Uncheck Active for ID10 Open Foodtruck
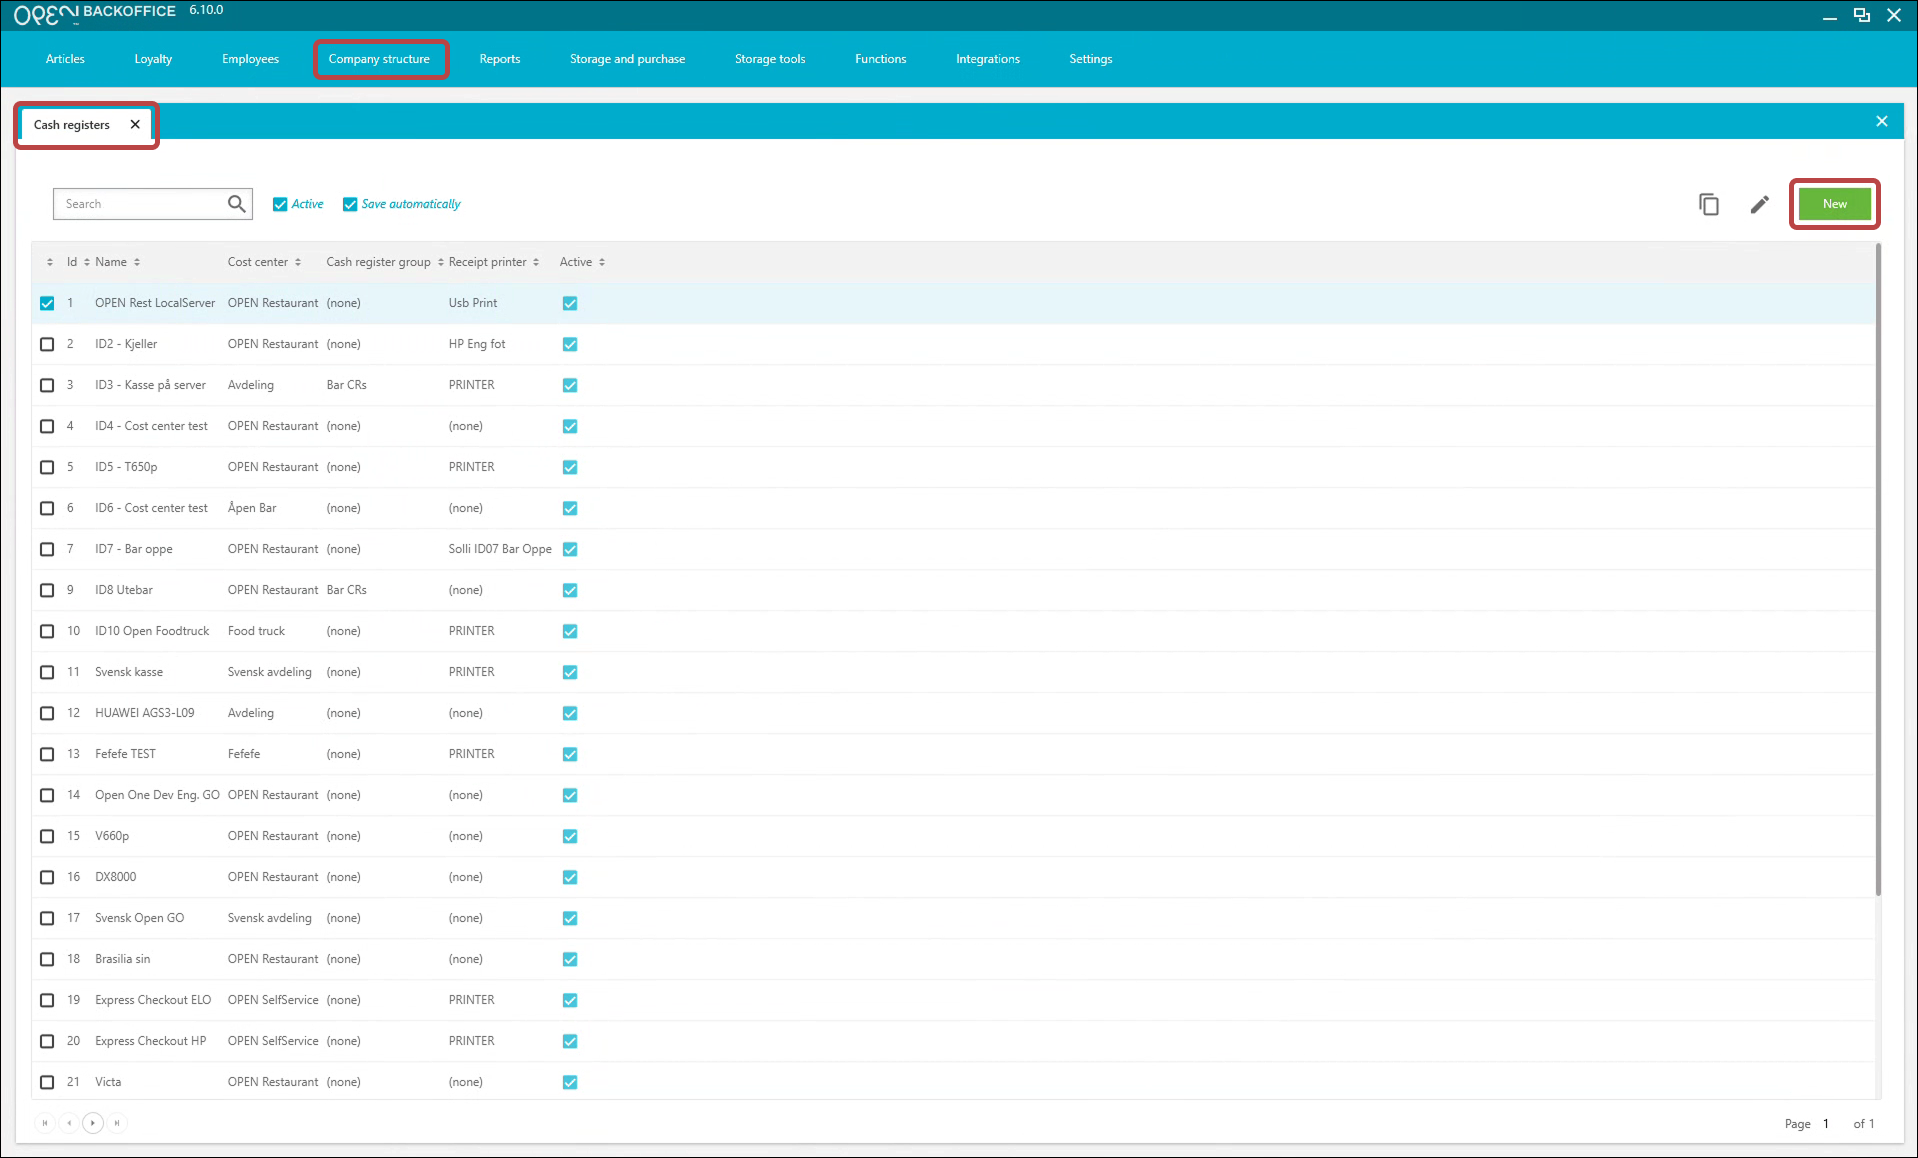The width and height of the screenshot is (1918, 1158). pos(570,631)
